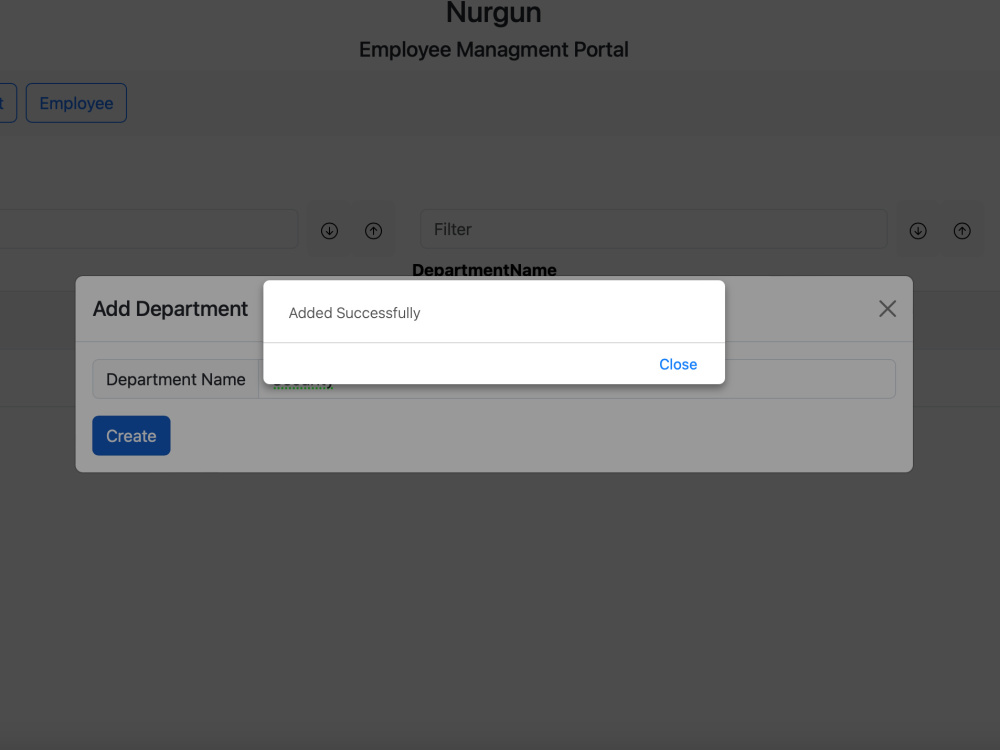Sort DepartmentName descending with down-arrow icon
1000x750 pixels.
click(918, 231)
